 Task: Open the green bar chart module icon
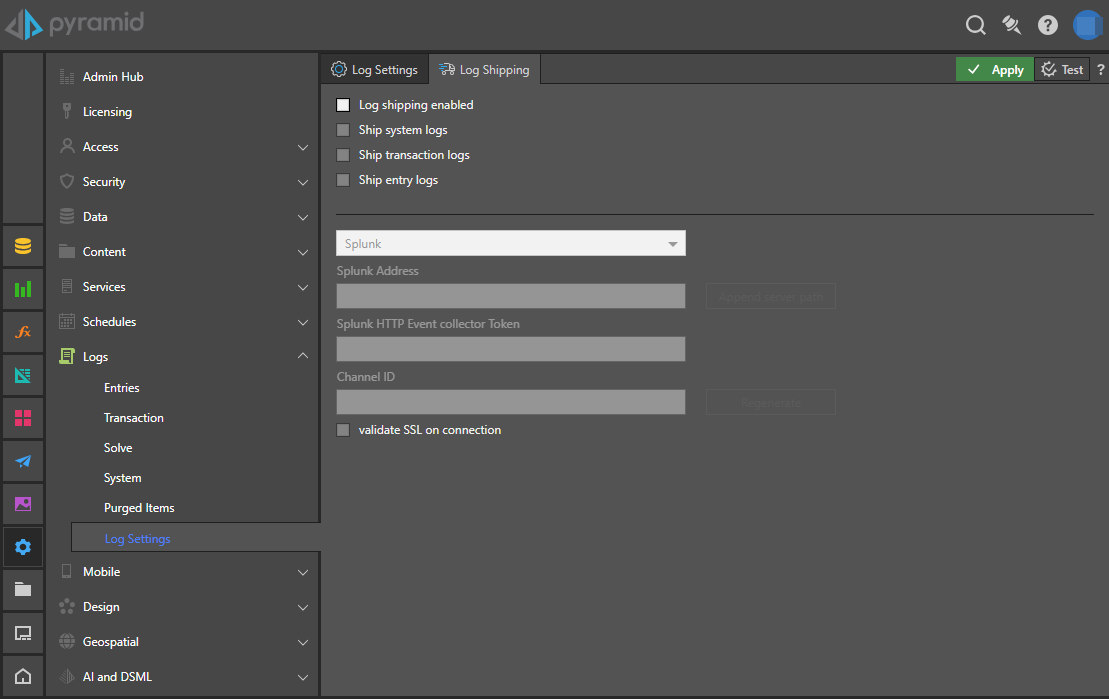(x=23, y=290)
